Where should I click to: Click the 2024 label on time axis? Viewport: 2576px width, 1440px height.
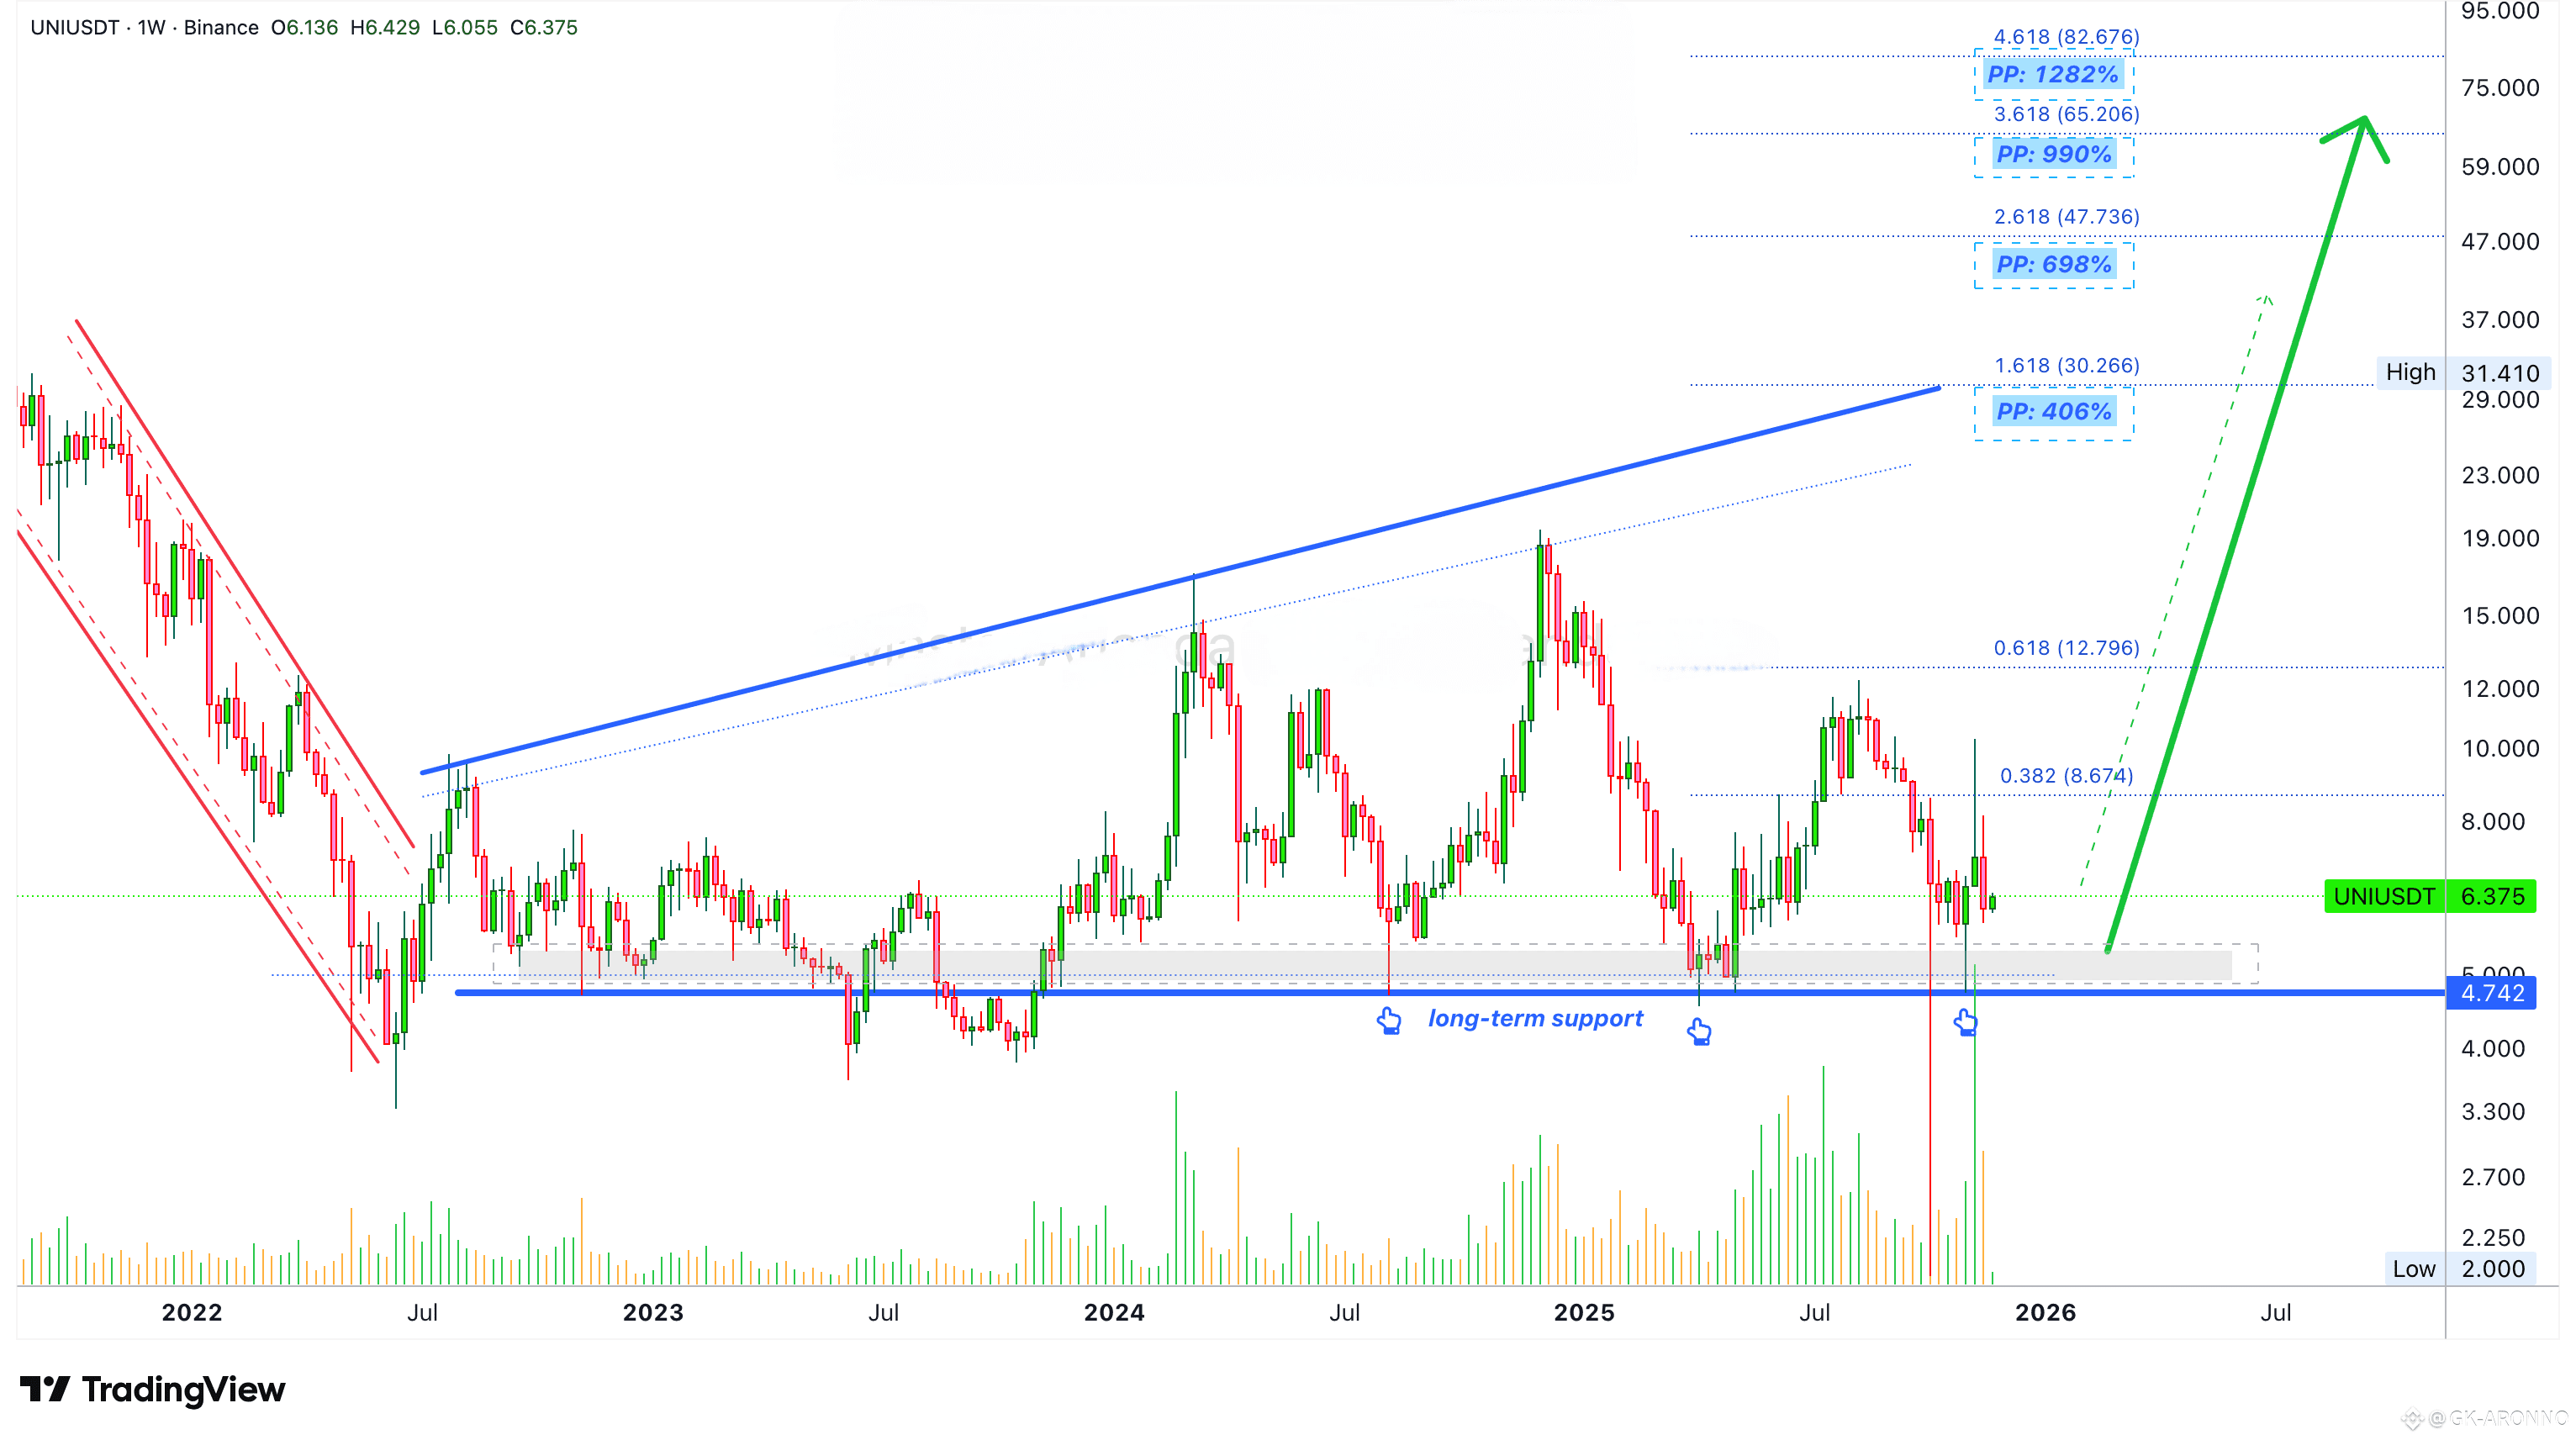1114,1313
